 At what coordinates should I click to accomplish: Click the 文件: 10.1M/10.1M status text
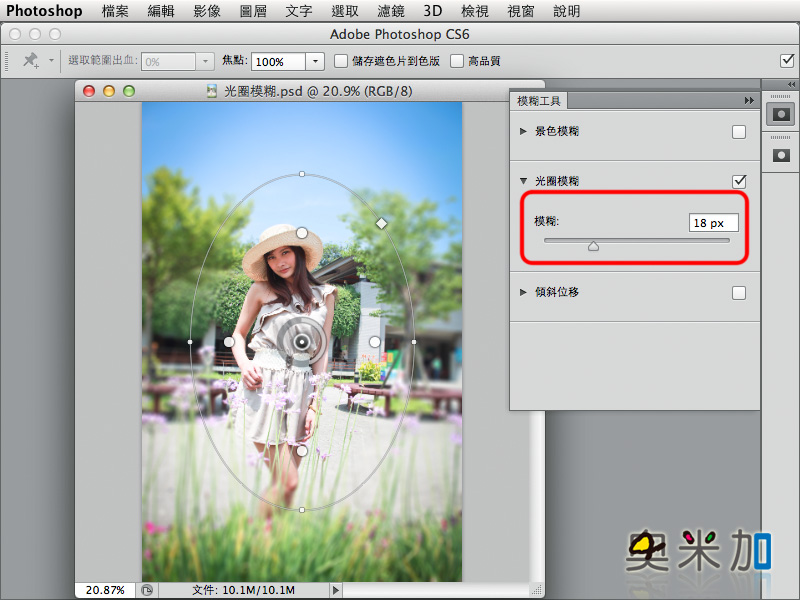[243, 590]
